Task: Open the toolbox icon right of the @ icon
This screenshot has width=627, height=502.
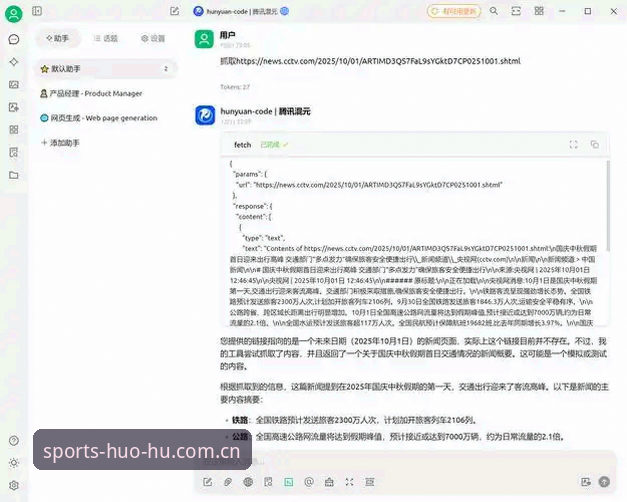Action: coord(329,482)
